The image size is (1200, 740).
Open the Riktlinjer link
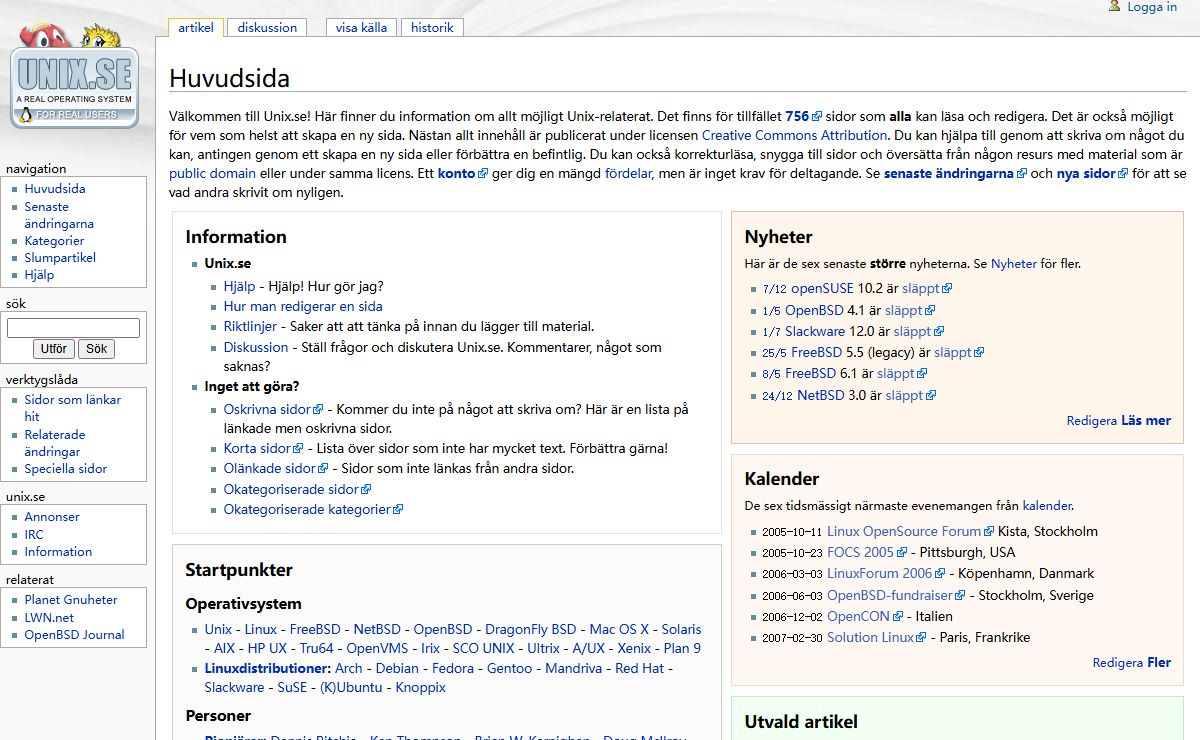249,326
